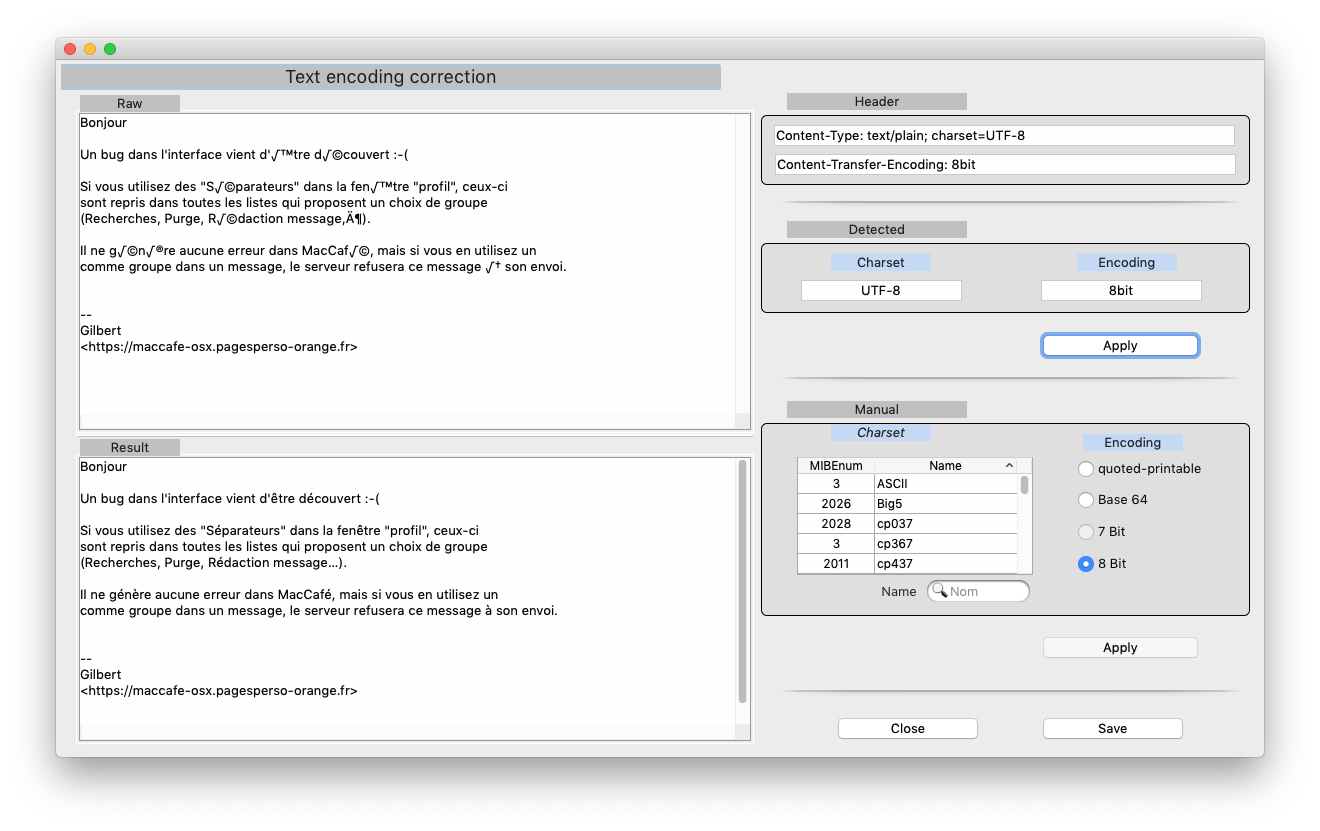
Task: Choose the Base 64 encoding radio button
Action: (x=1086, y=500)
